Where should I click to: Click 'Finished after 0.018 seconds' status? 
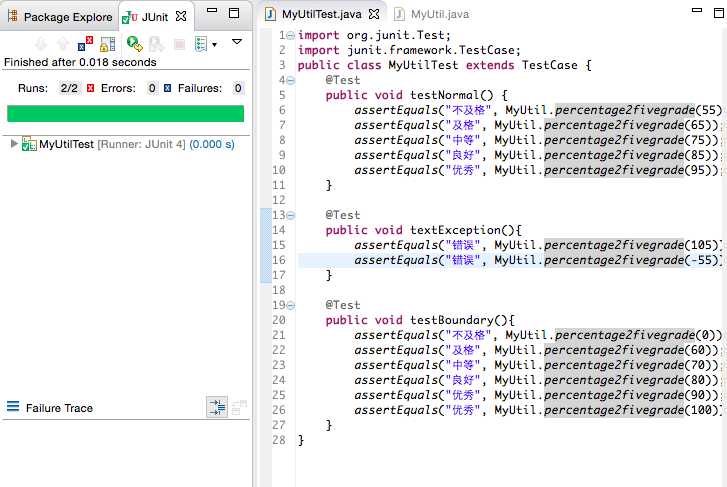click(x=80, y=62)
